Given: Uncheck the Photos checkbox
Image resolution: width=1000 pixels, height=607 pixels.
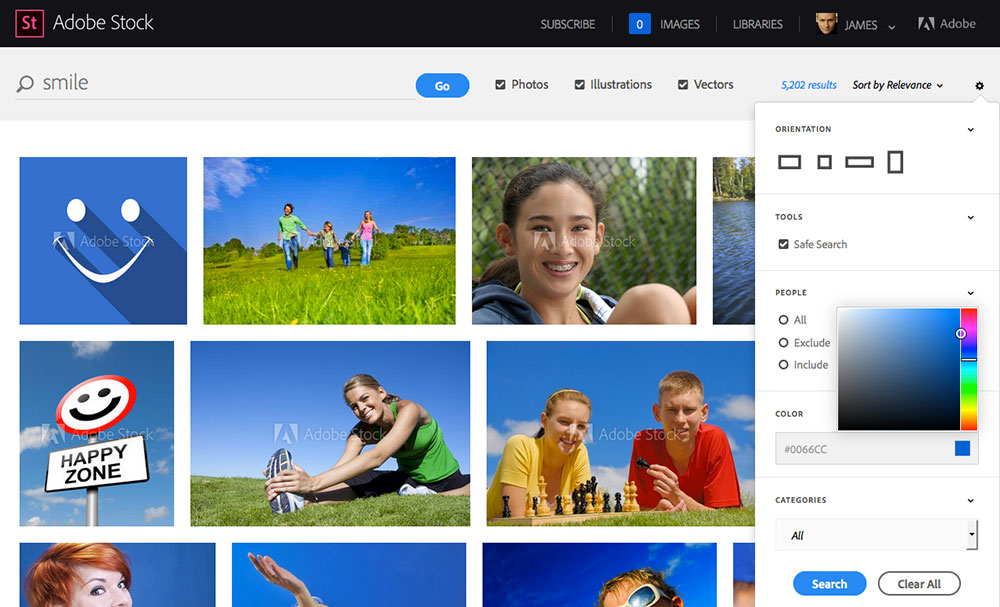Looking at the screenshot, I should click(x=500, y=85).
